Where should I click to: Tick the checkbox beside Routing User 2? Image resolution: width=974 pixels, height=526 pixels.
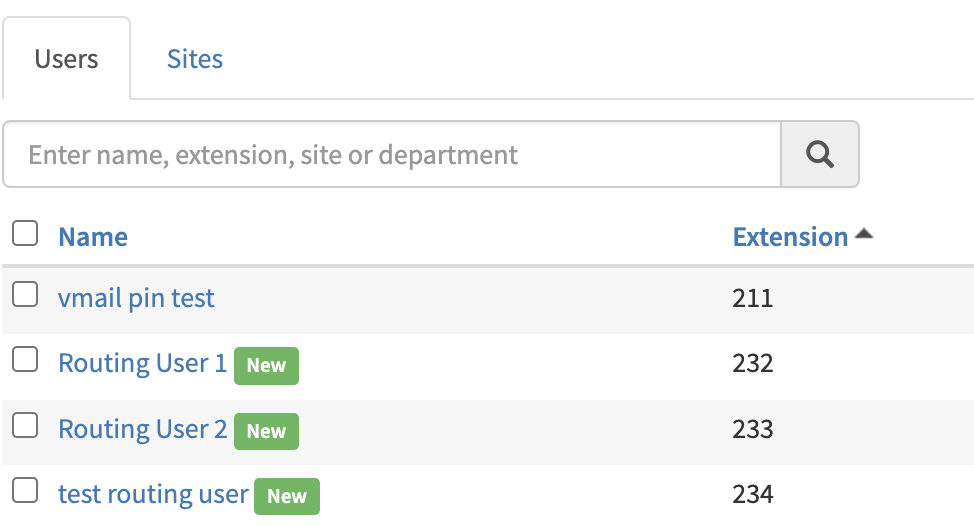(x=25, y=425)
